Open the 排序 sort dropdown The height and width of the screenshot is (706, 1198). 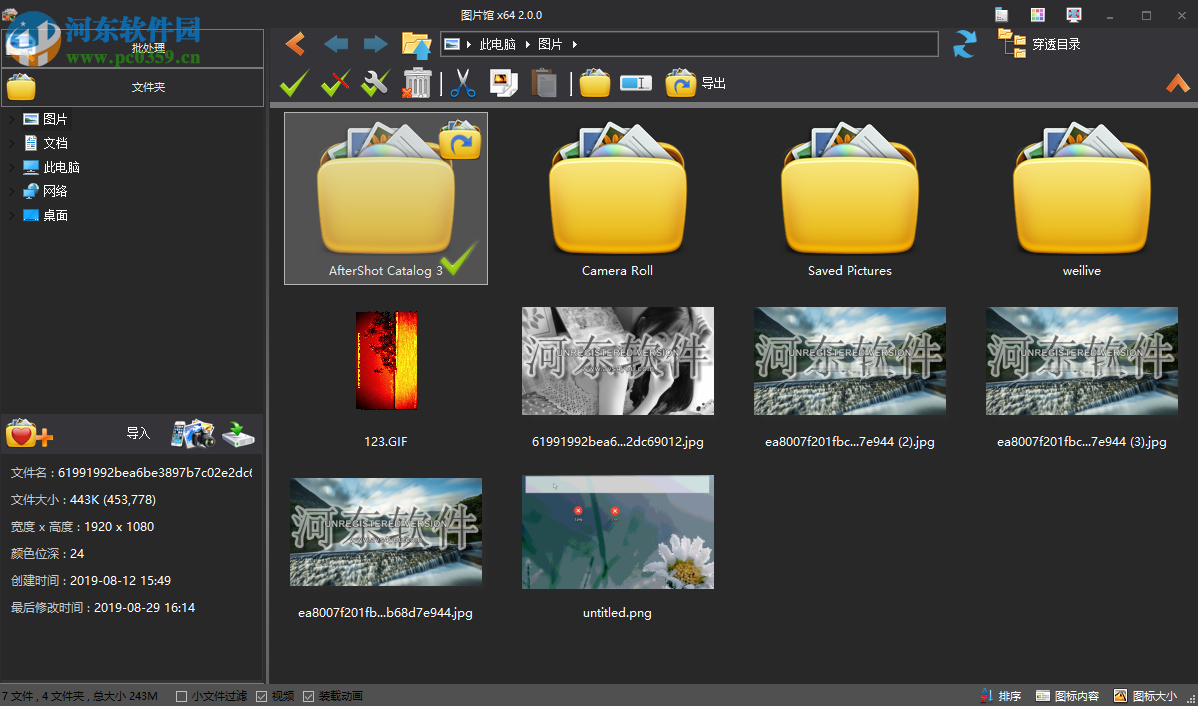pos(1000,696)
